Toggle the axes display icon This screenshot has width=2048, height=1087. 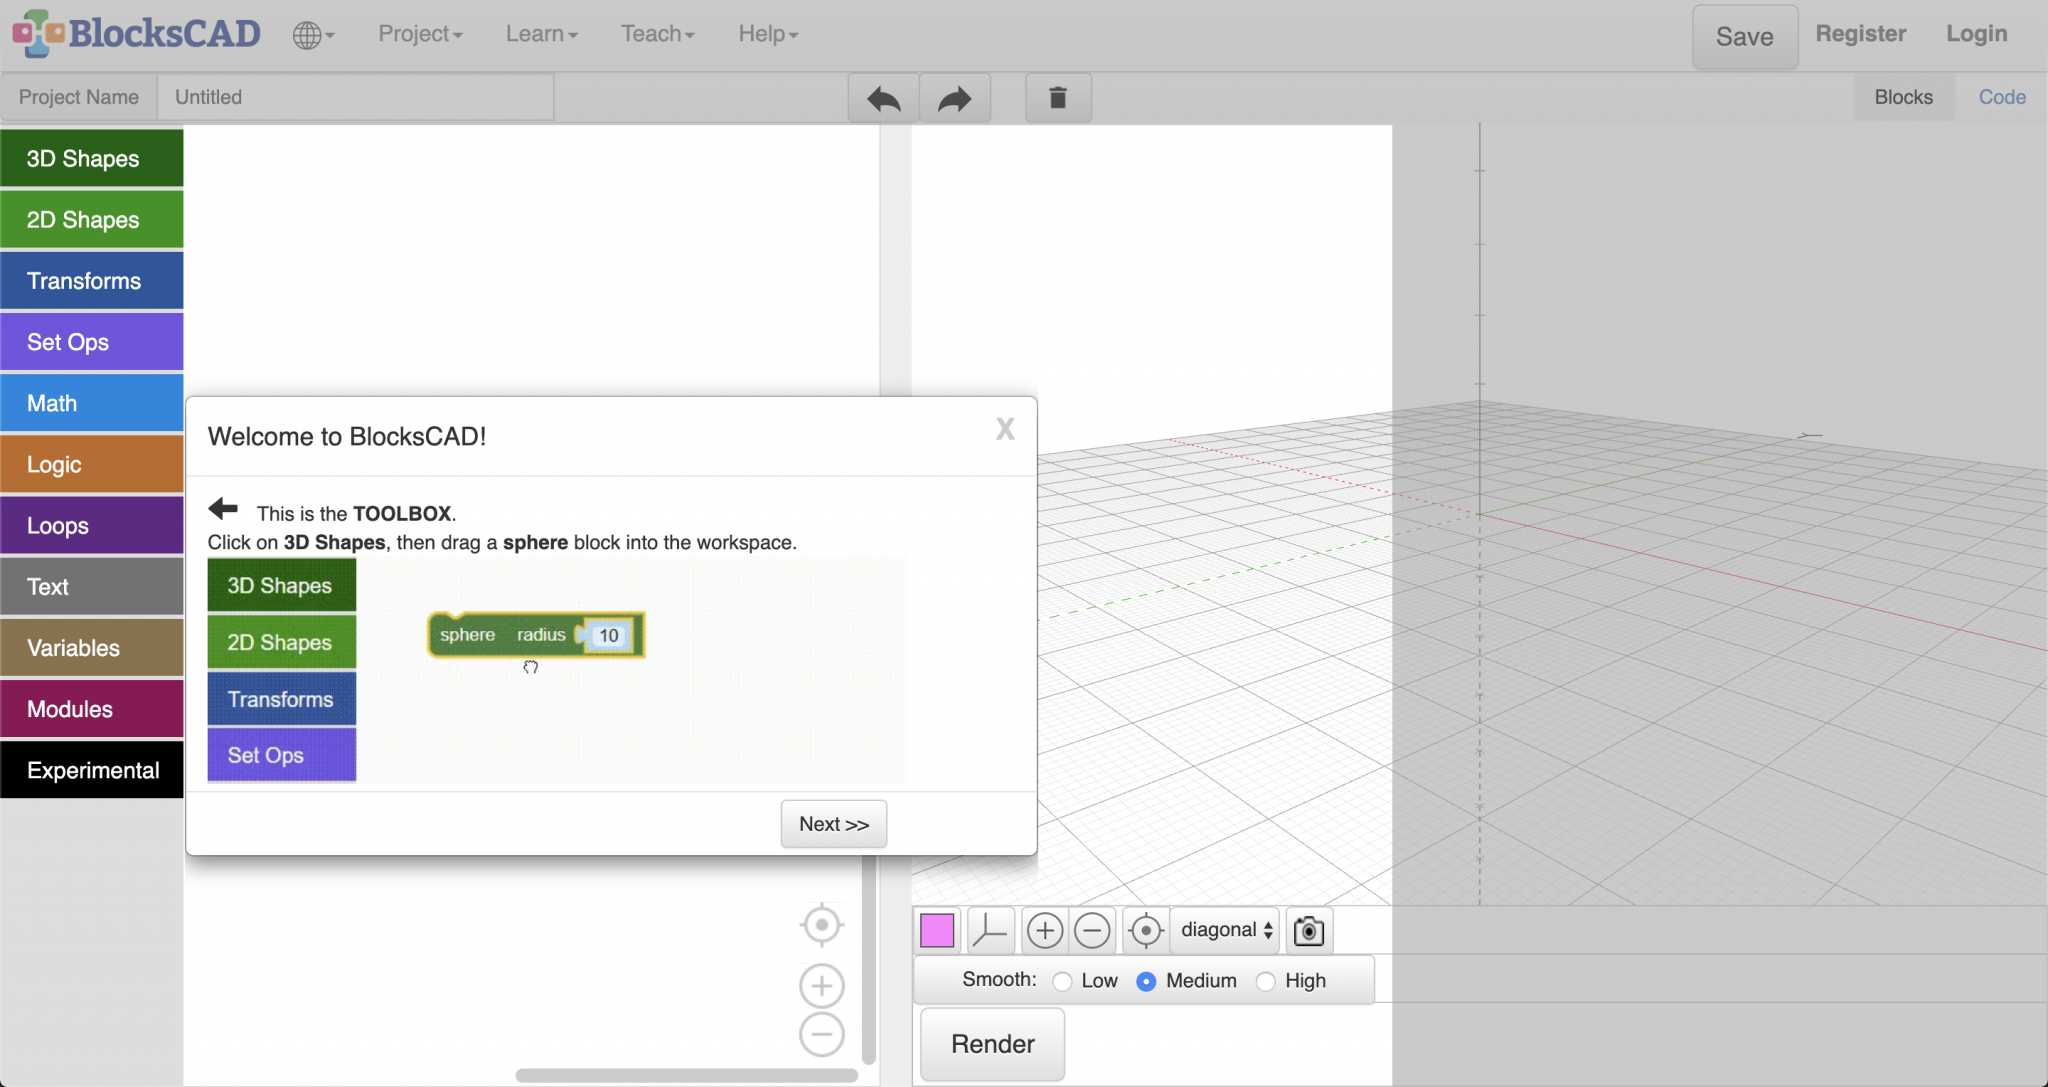[x=990, y=930]
